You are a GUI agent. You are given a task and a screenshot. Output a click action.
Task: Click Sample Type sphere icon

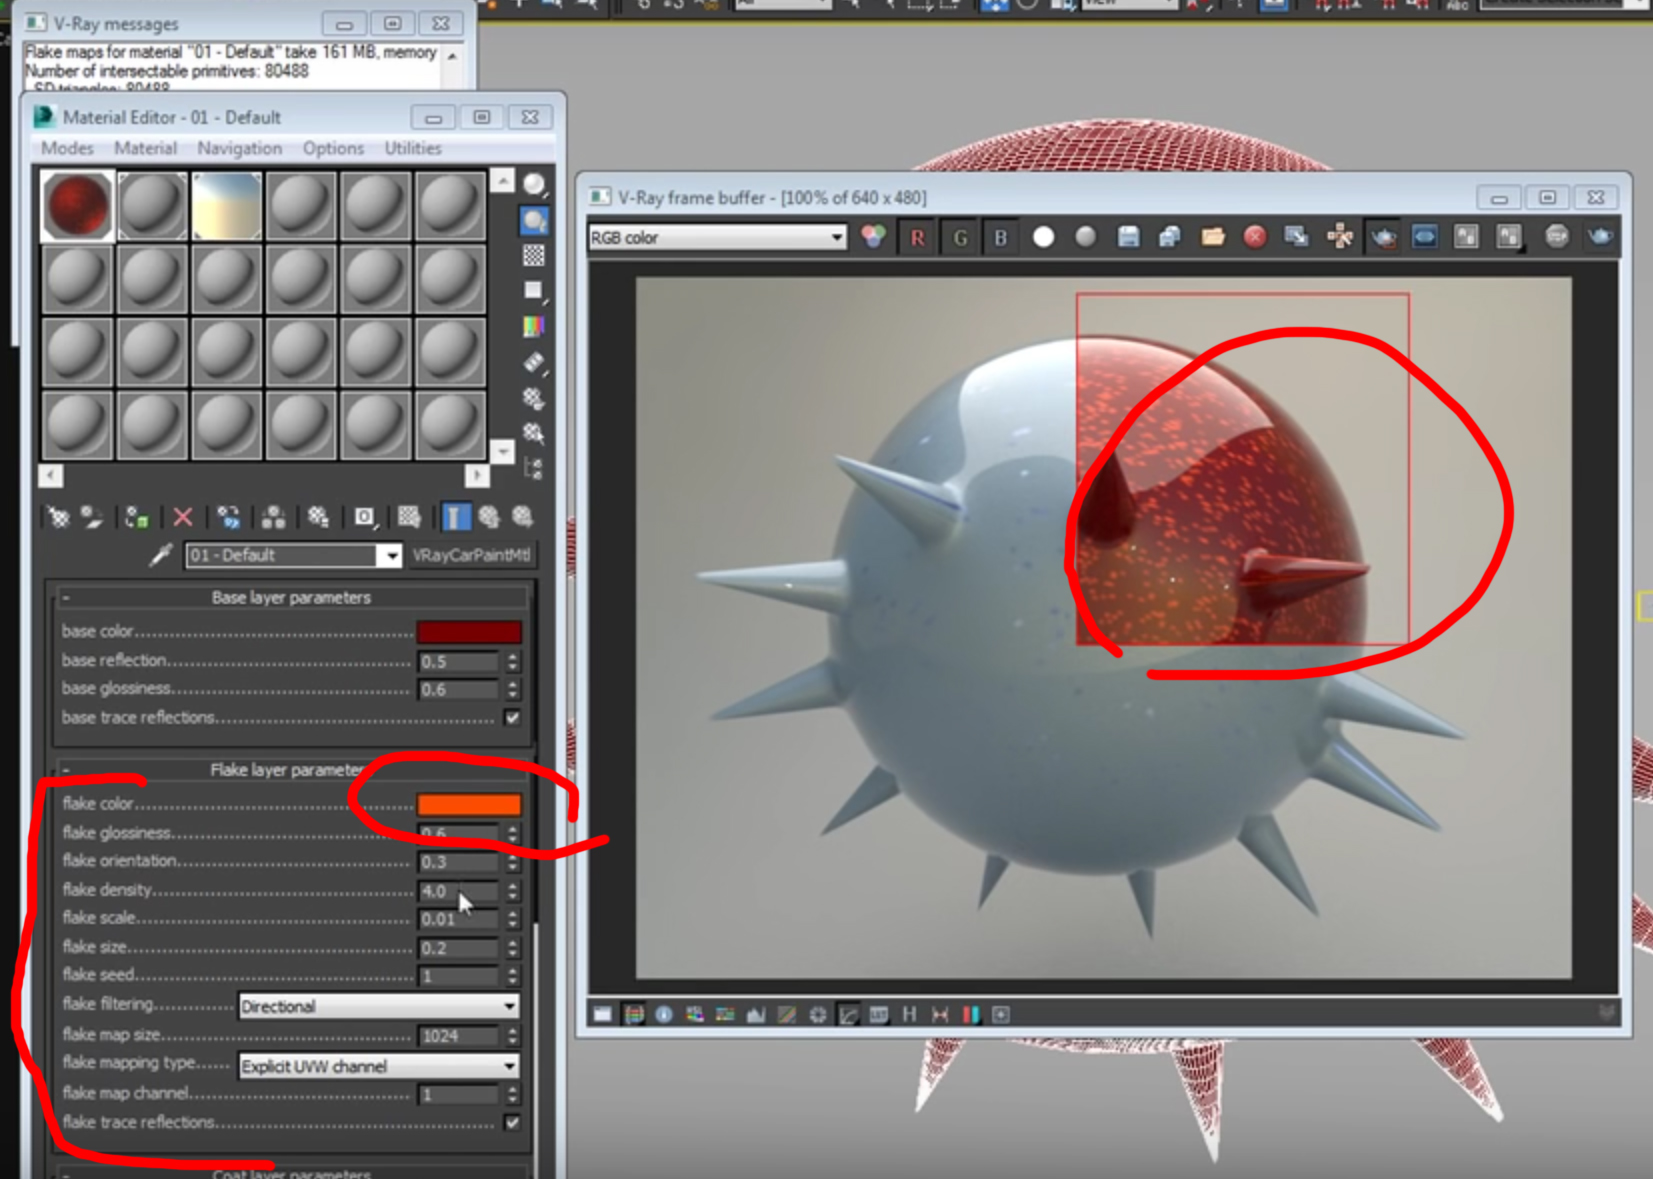(534, 184)
